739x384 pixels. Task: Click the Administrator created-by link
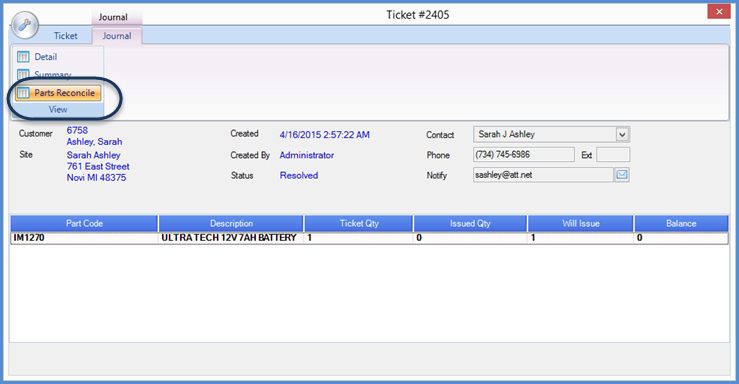click(307, 155)
